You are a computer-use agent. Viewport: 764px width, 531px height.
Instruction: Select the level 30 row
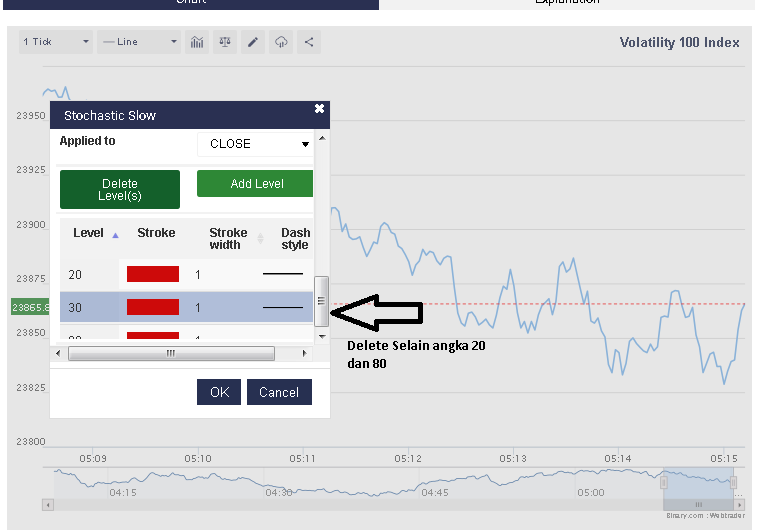(186, 307)
